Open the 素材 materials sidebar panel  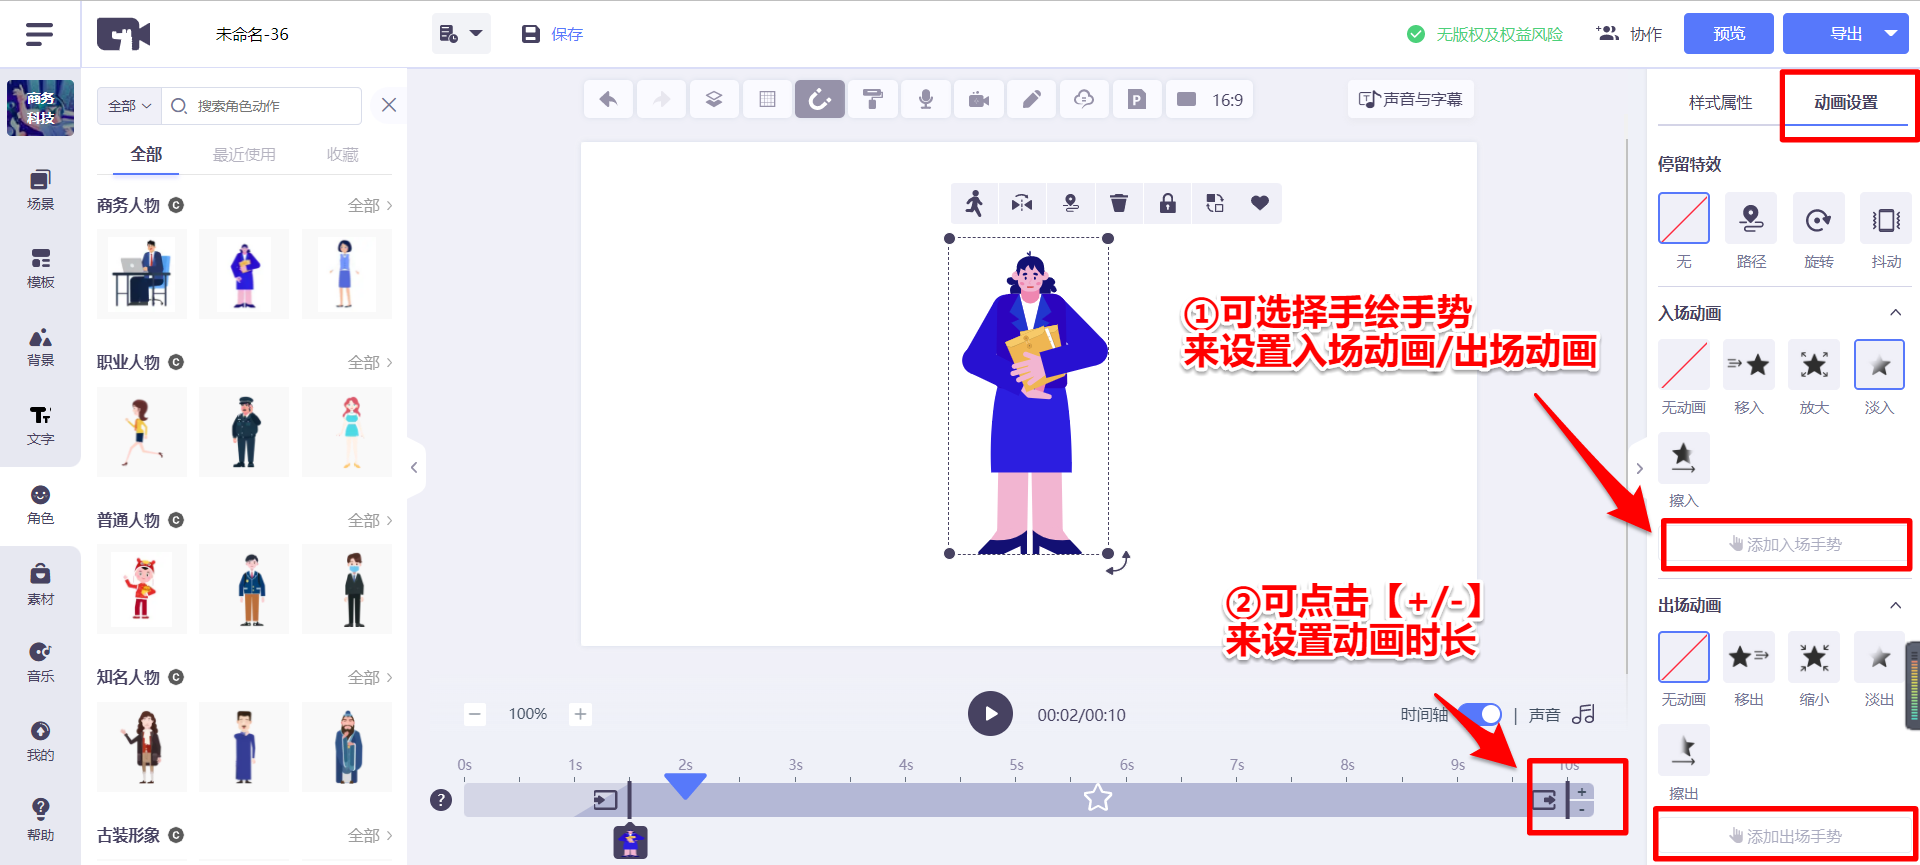click(40, 585)
